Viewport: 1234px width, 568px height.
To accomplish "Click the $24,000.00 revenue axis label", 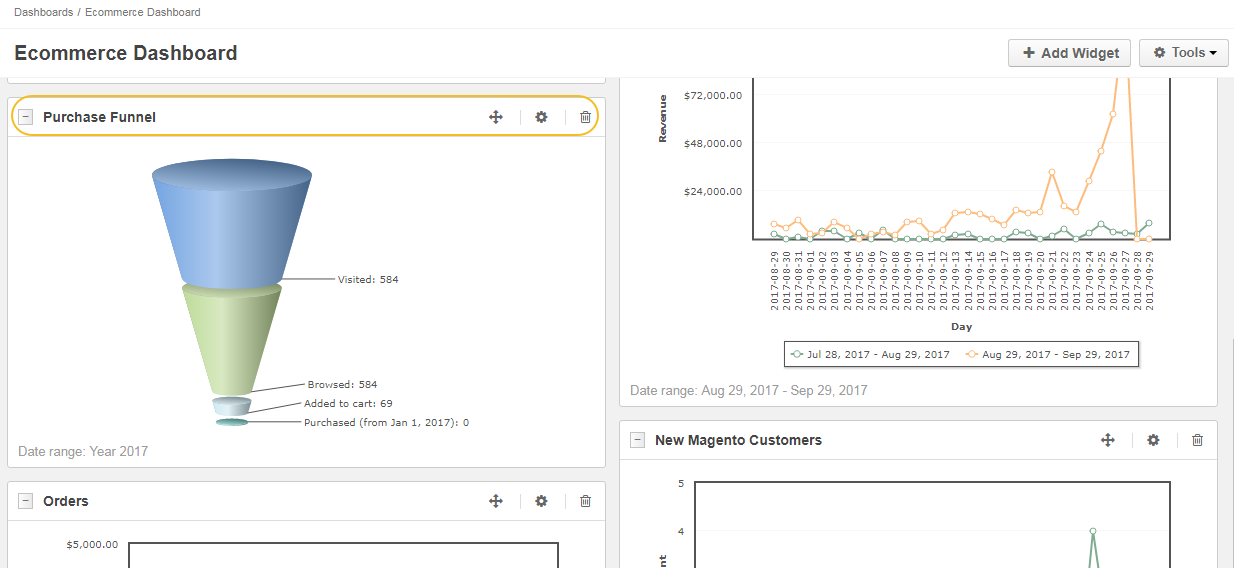I will pos(713,191).
